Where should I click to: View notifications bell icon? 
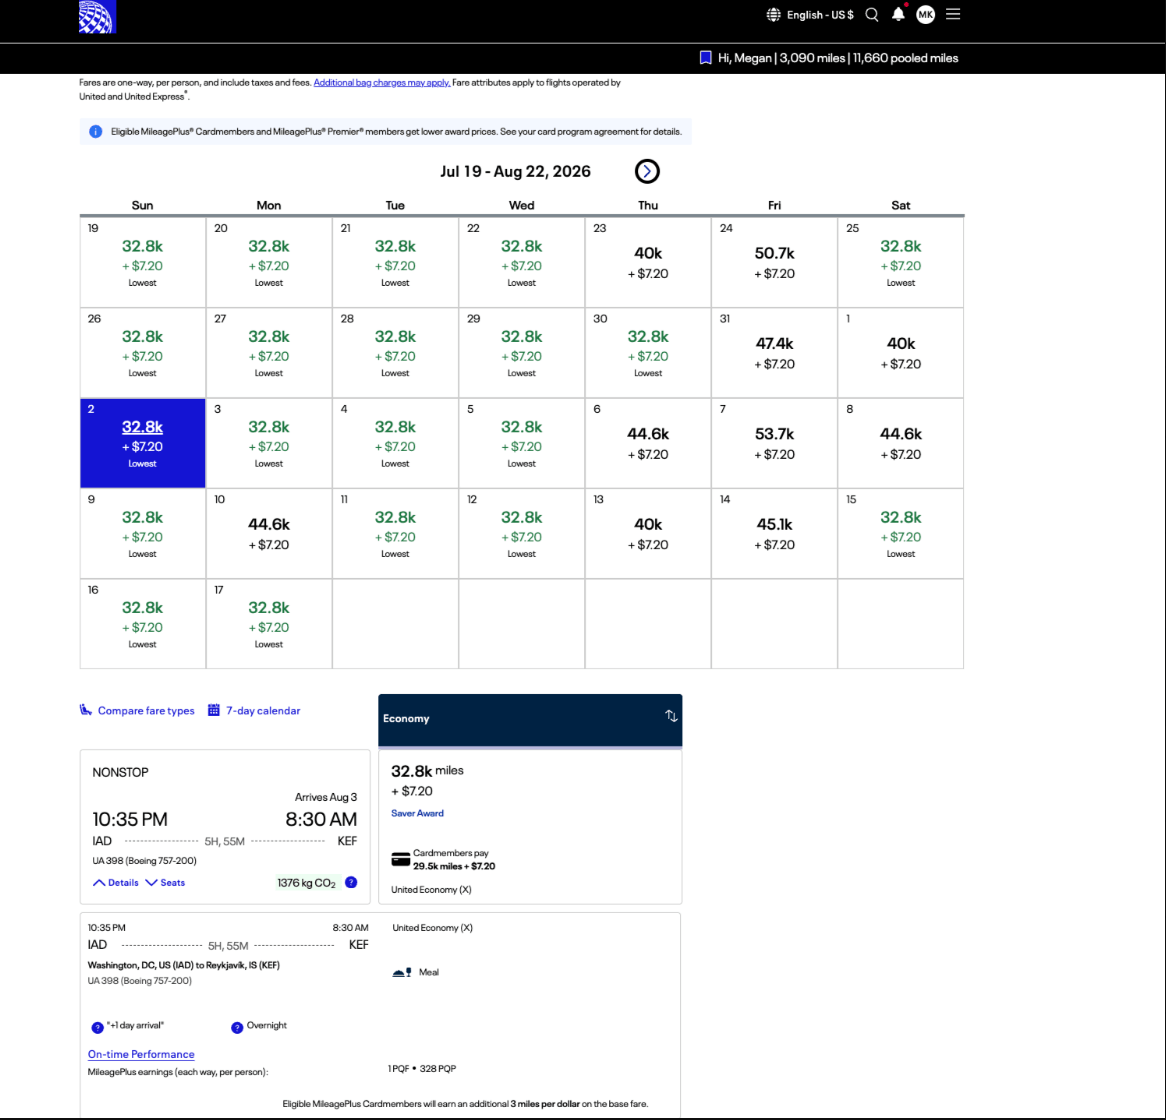click(898, 14)
